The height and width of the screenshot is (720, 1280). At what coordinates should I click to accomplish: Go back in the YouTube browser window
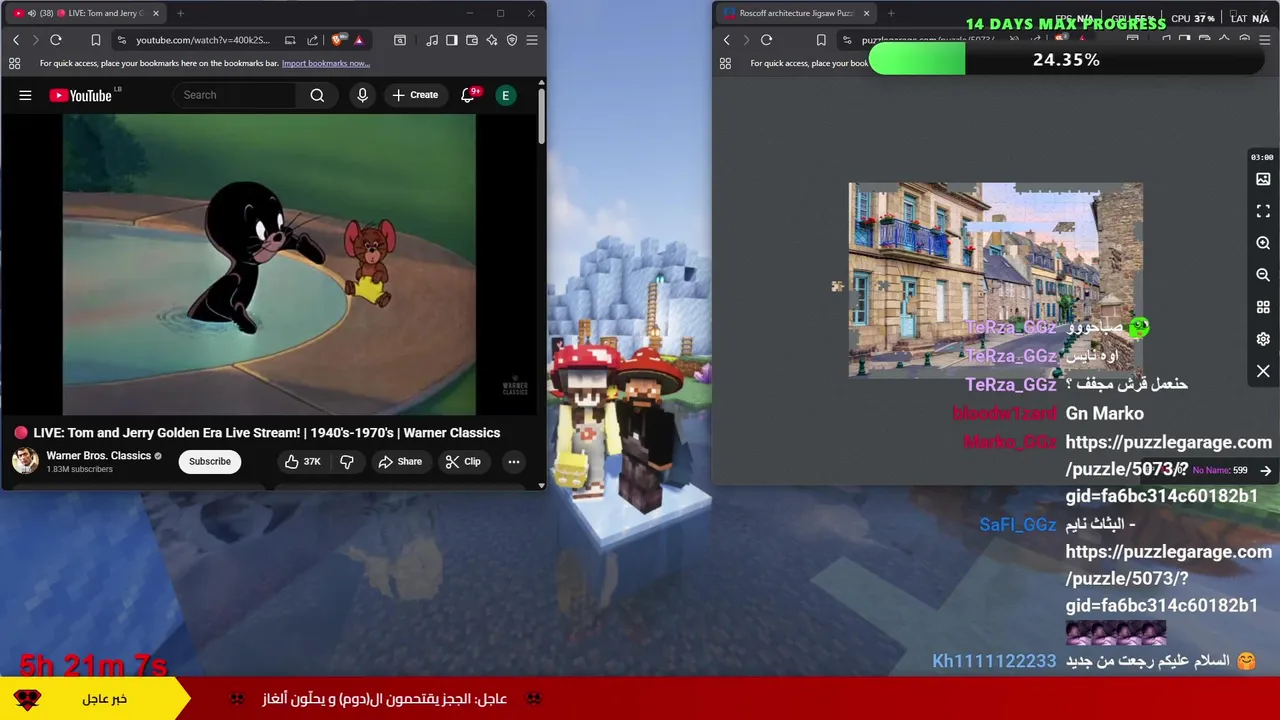[16, 40]
